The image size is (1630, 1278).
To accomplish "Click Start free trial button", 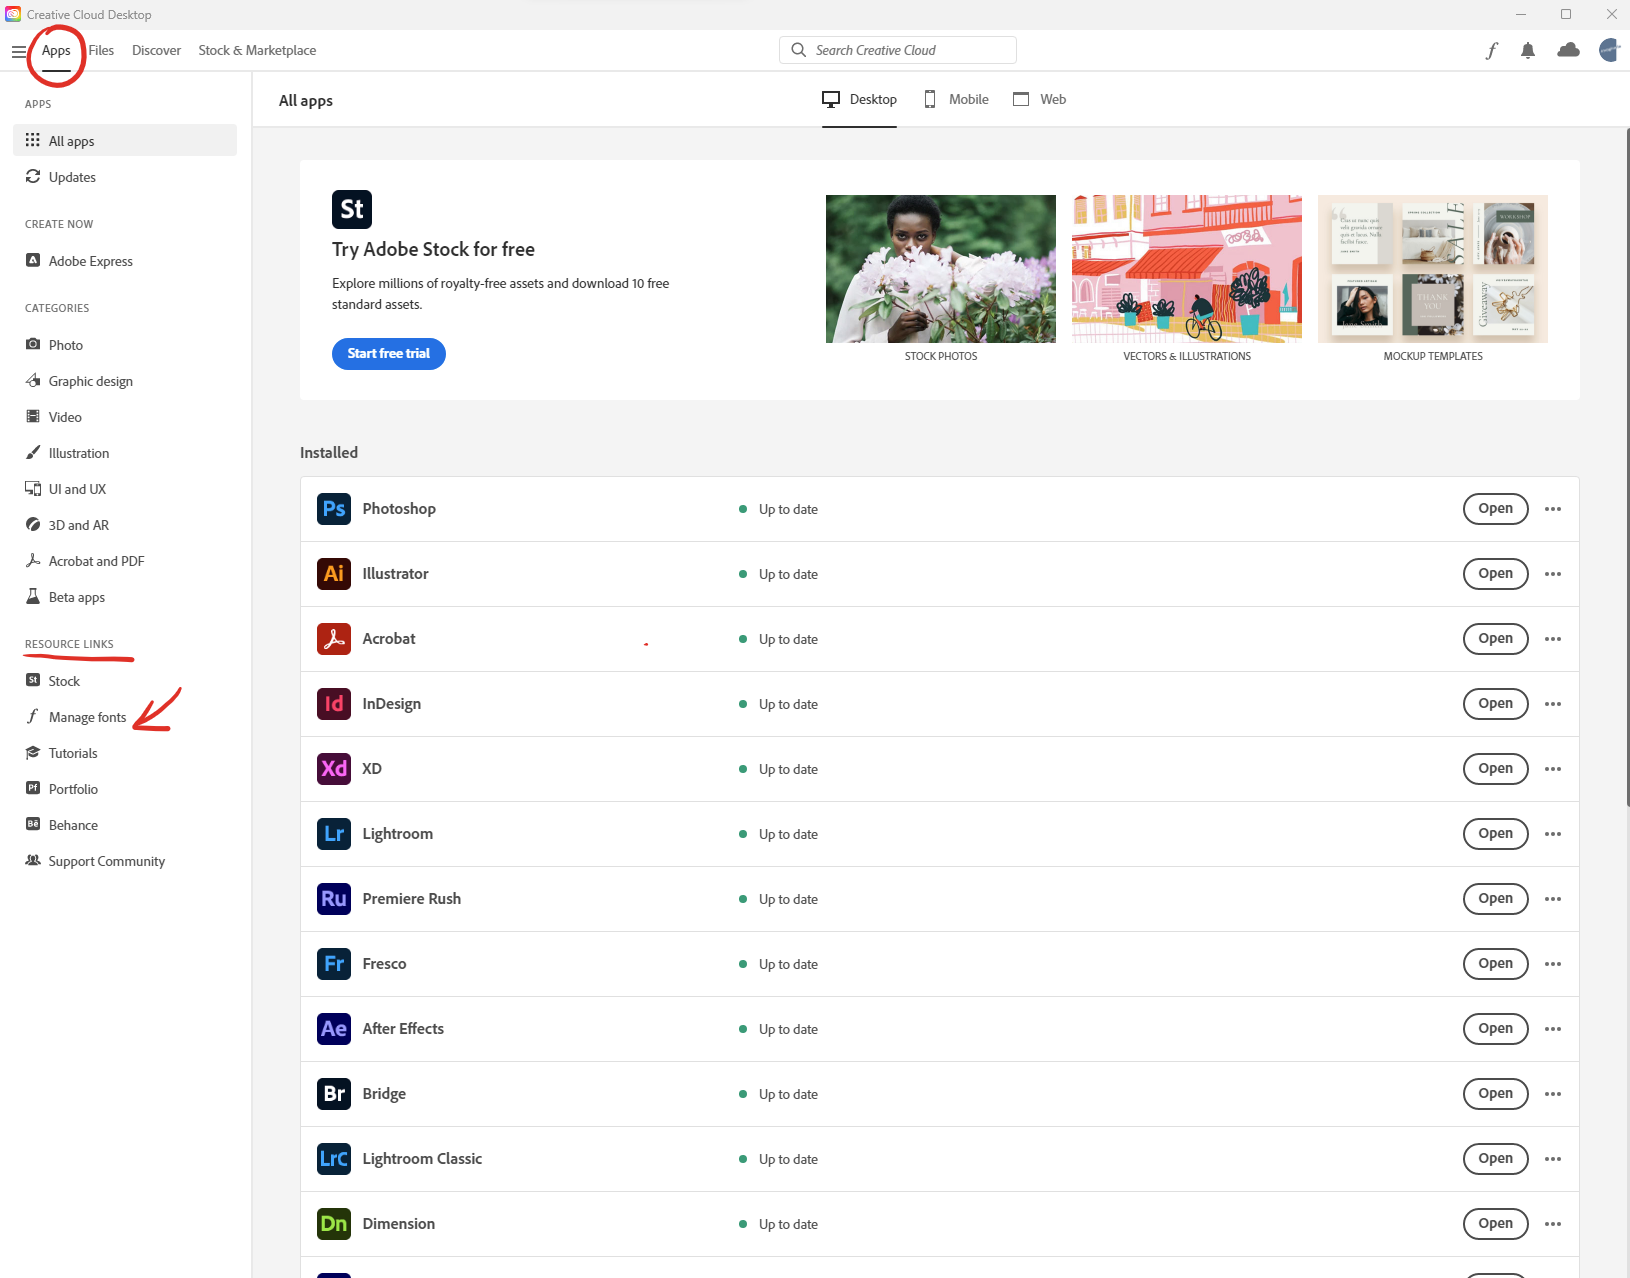I will [x=389, y=353].
